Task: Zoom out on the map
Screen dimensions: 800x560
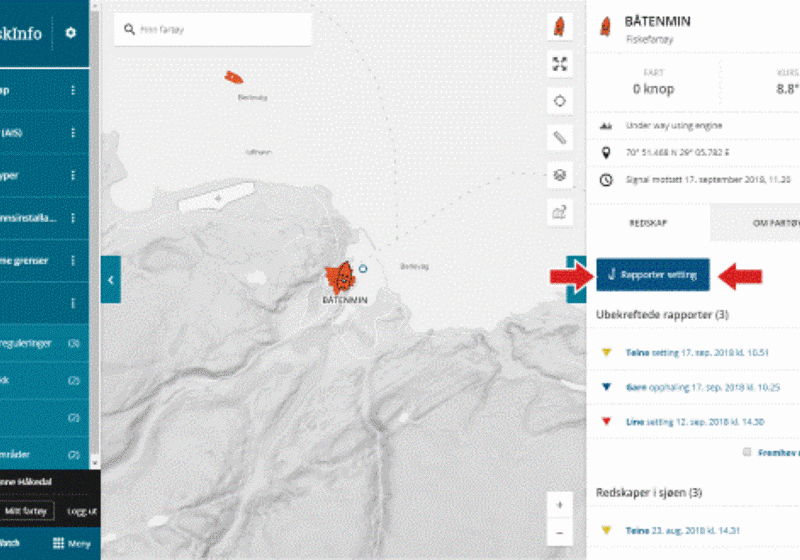Action: (x=560, y=534)
